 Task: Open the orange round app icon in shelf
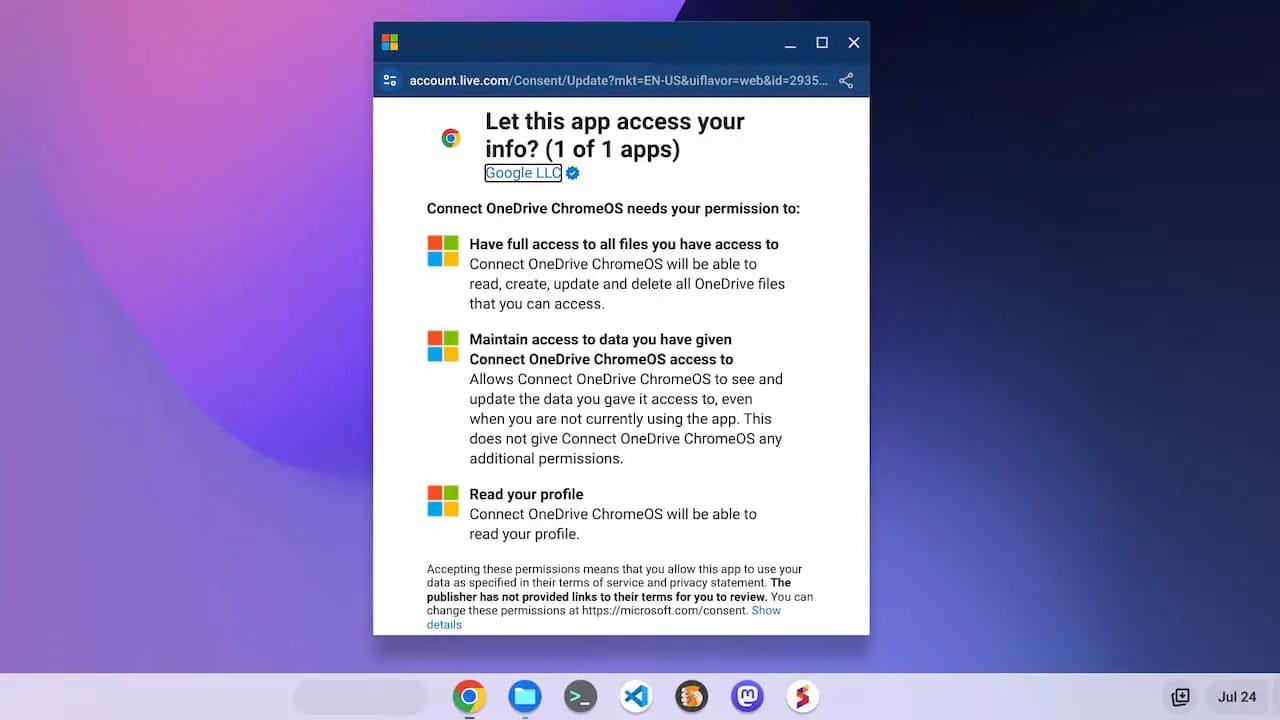[692, 696]
